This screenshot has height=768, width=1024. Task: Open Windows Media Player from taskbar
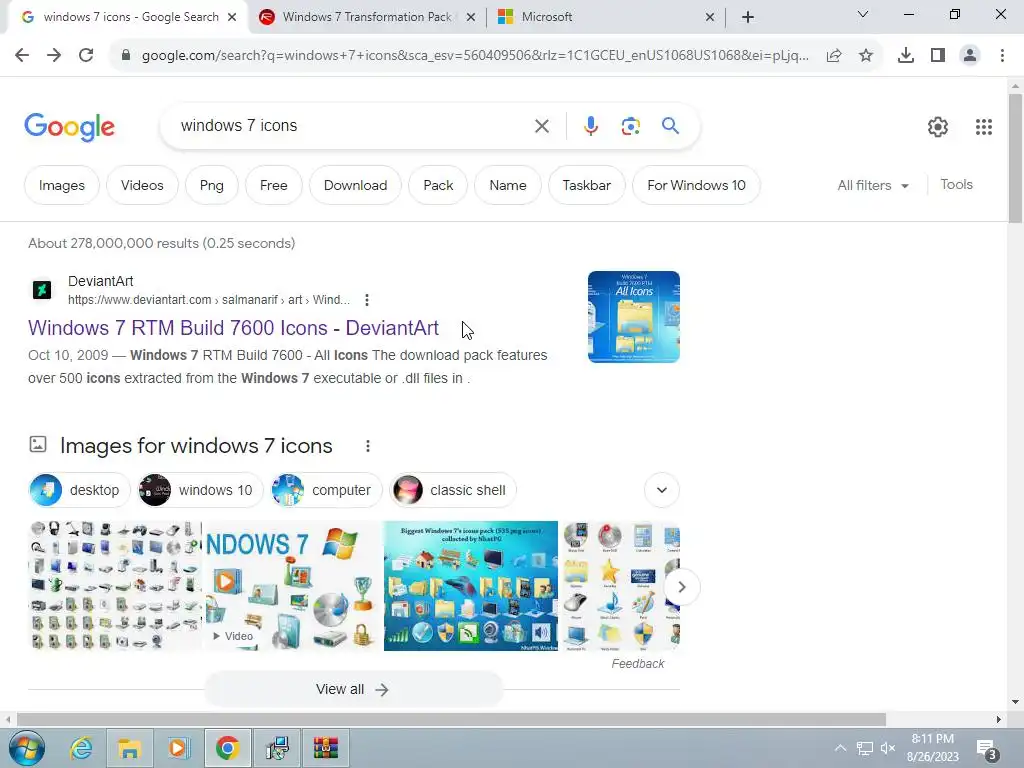(x=178, y=748)
